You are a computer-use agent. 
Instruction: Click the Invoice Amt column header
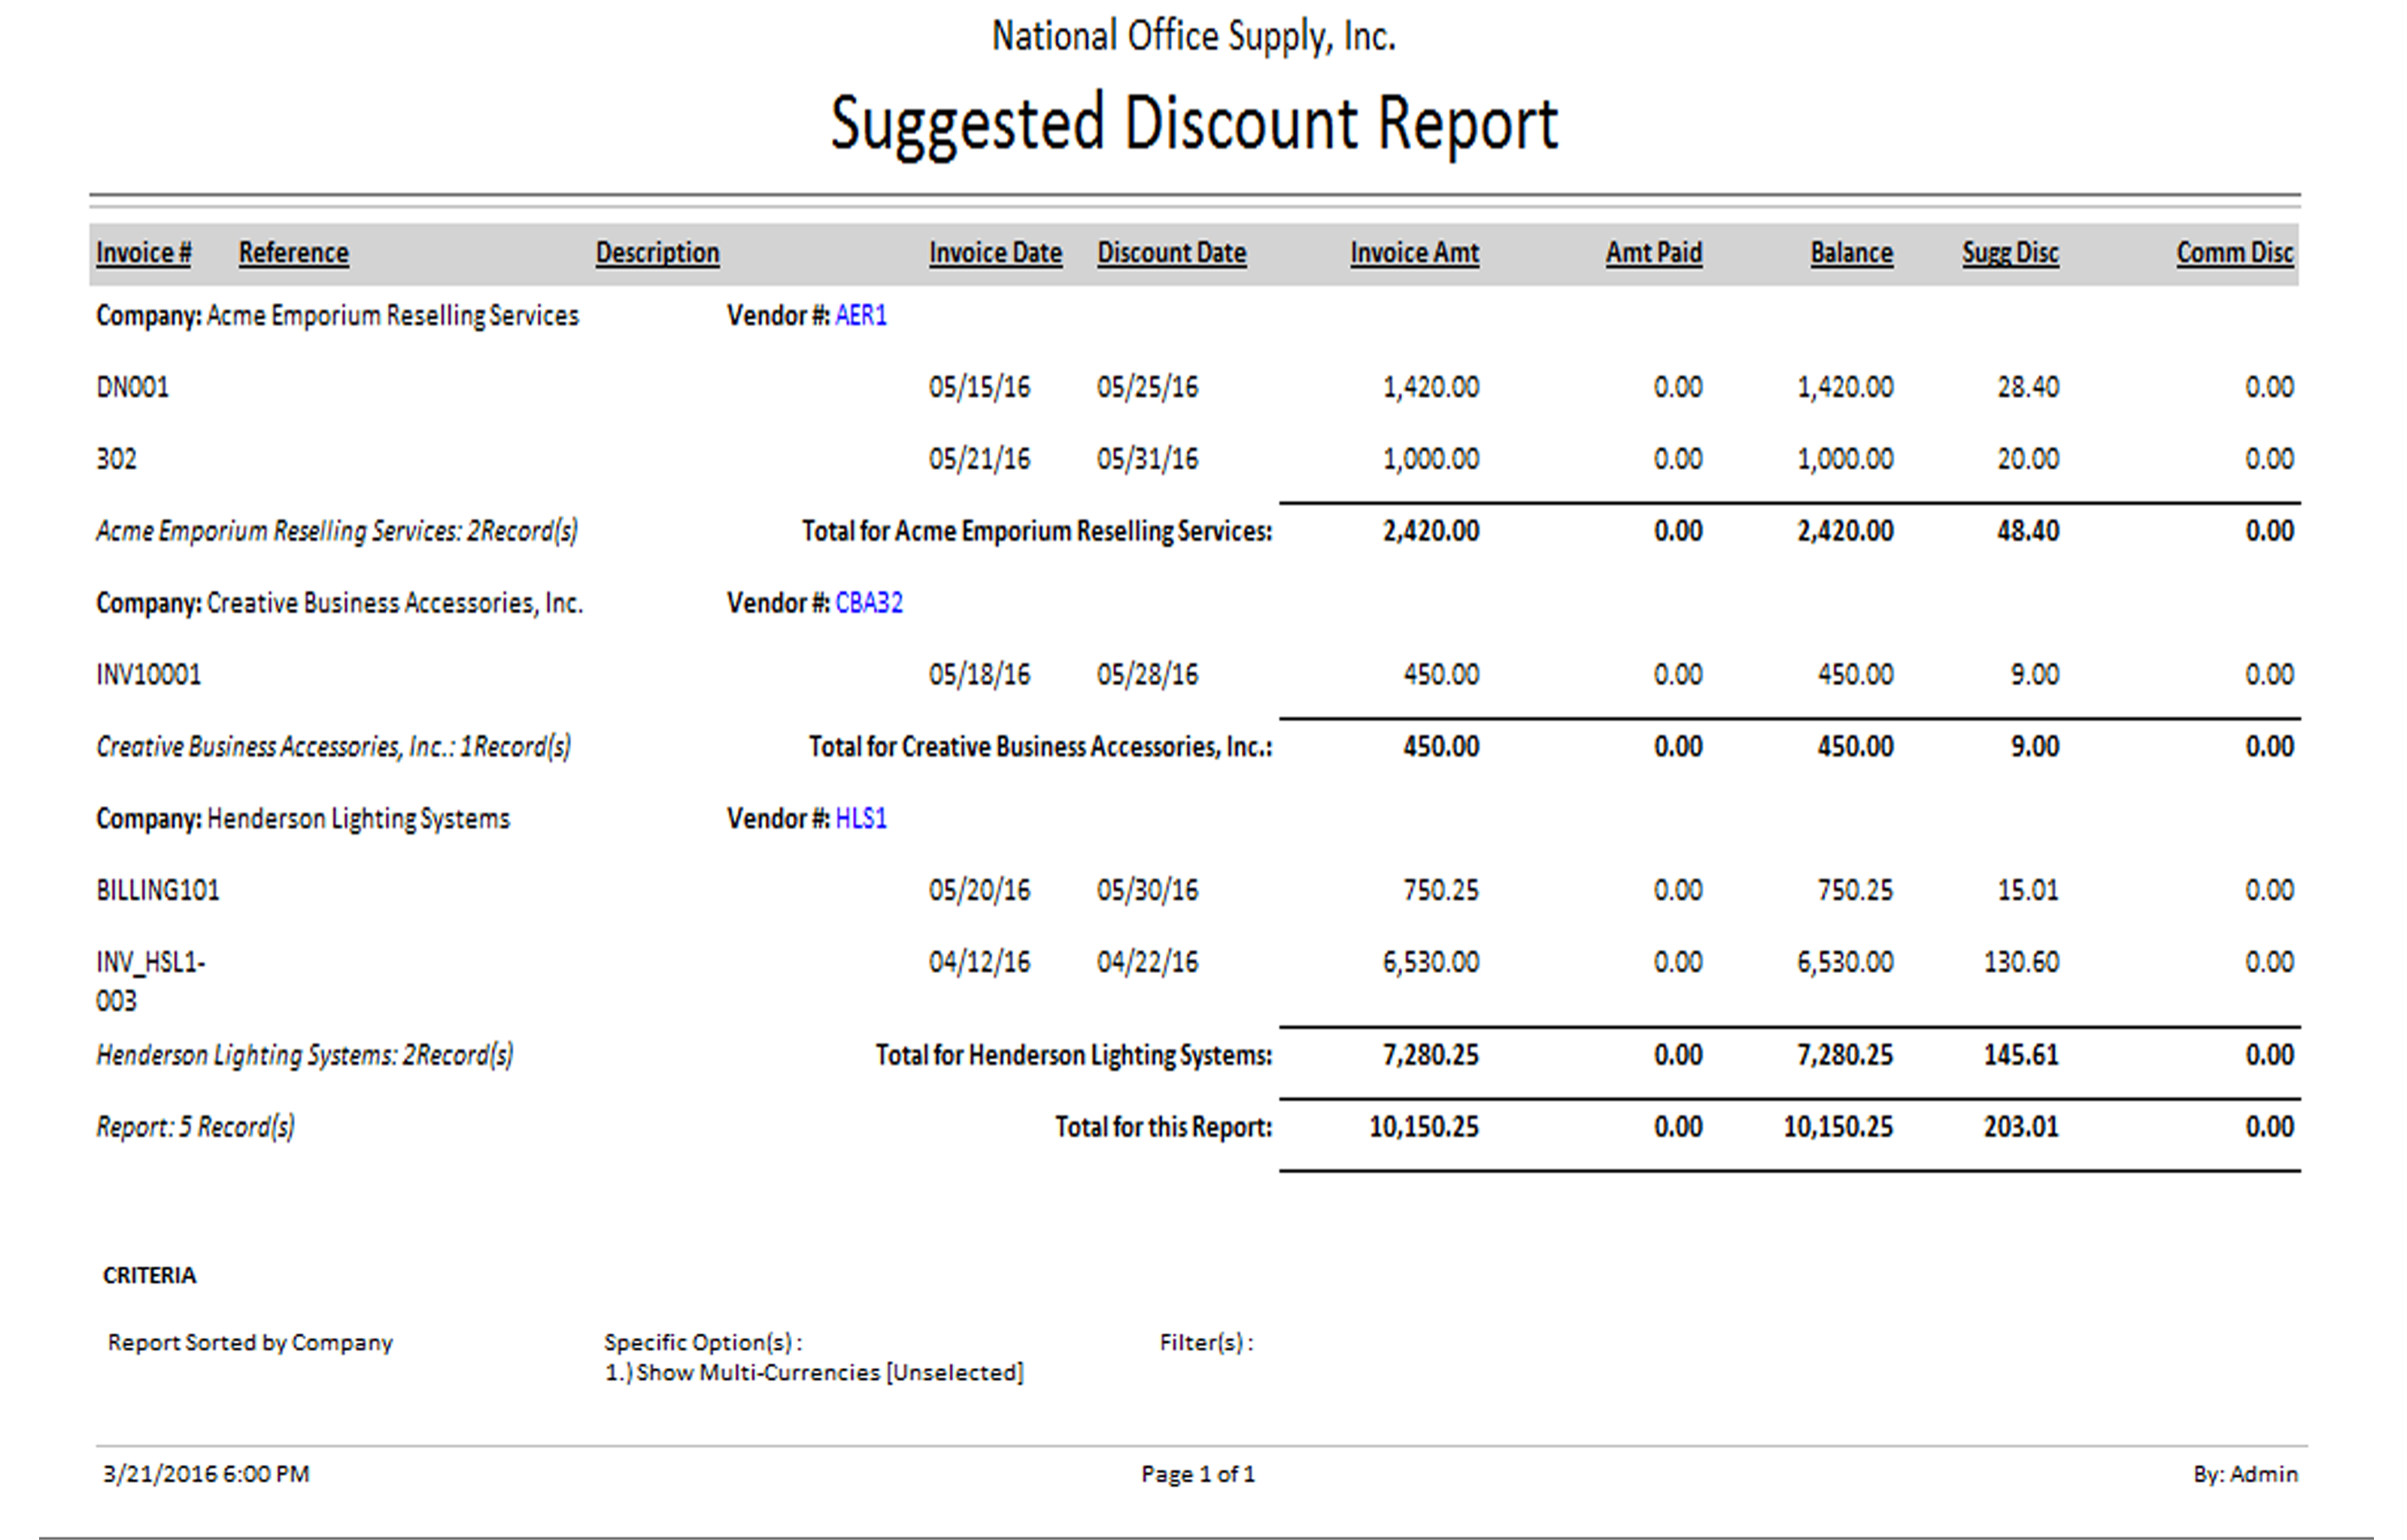click(x=1413, y=253)
